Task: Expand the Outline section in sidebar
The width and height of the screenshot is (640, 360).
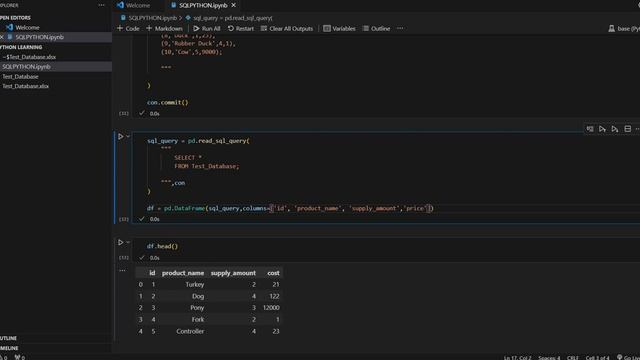Action: (9, 338)
